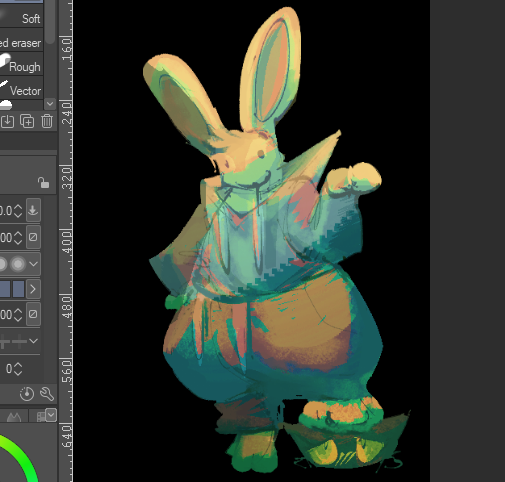Click the first dimmed plus icon
The image size is (505, 482).
tap(4, 342)
